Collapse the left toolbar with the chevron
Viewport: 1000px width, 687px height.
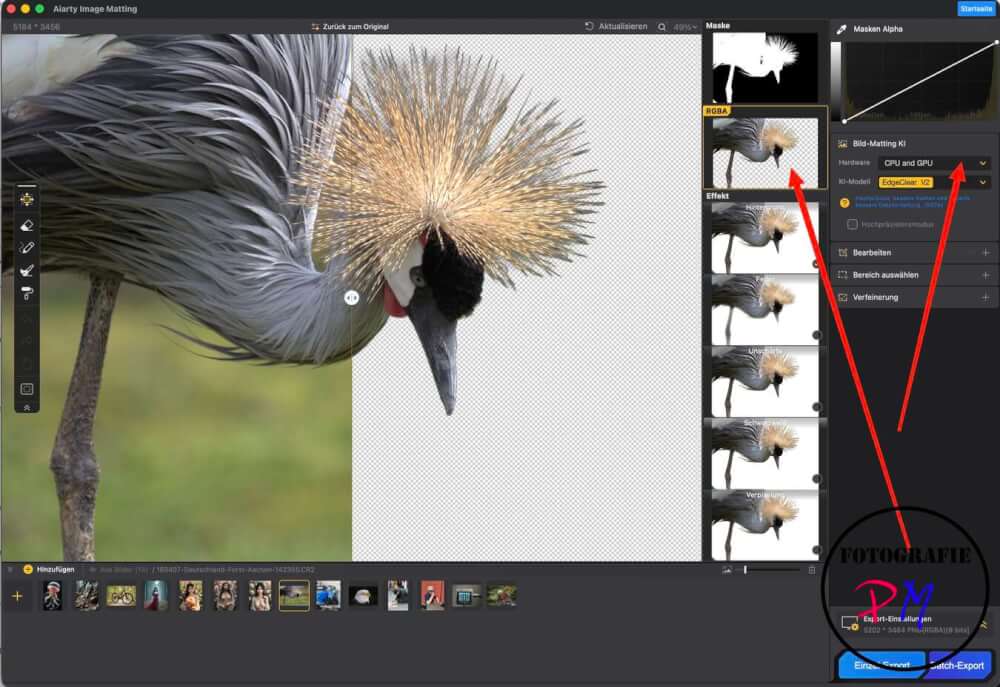click(27, 407)
